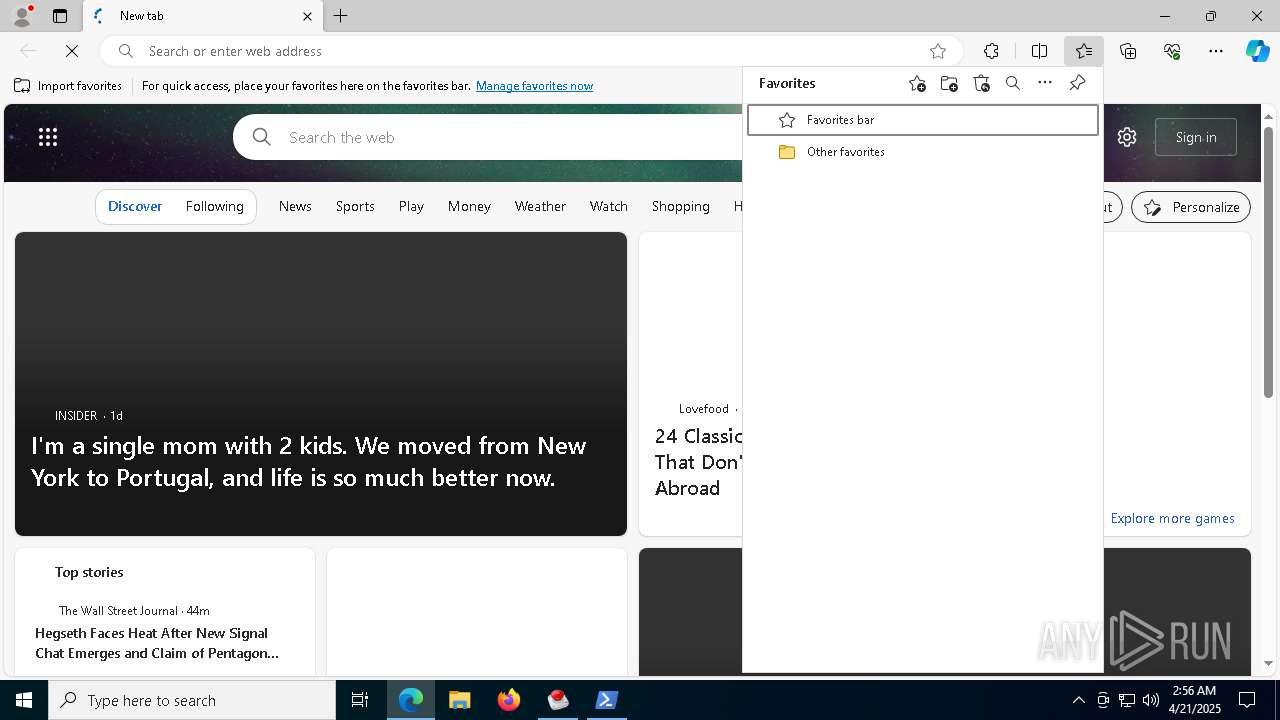Open a new tab with plus button
This screenshot has width=1280, height=720.
(x=340, y=16)
